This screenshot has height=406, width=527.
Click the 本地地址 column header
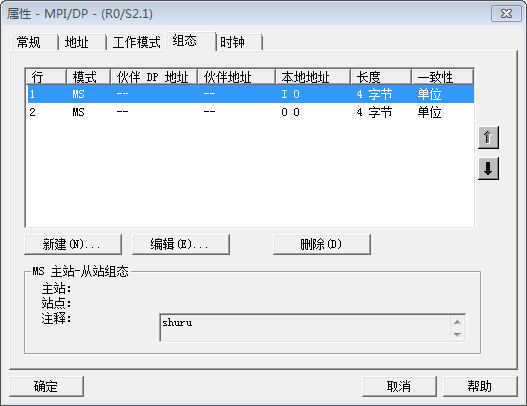click(313, 77)
